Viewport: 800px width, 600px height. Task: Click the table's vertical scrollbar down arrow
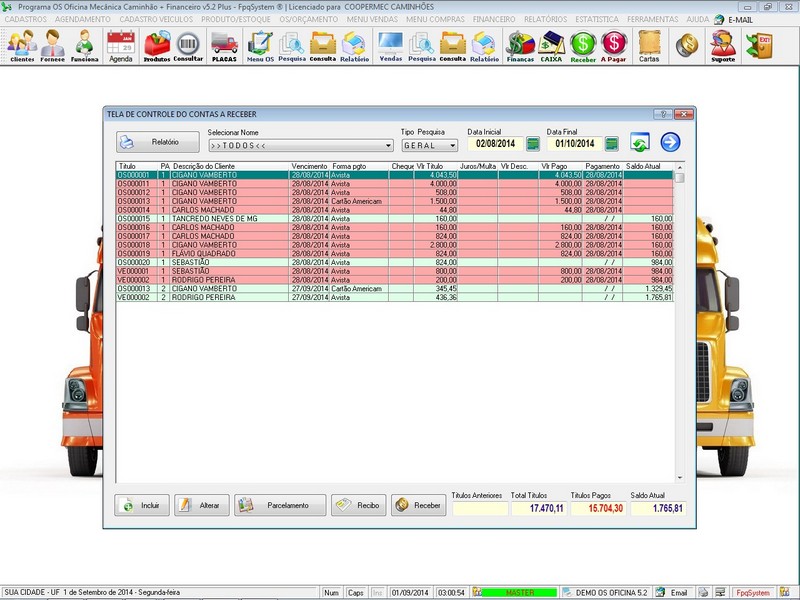coord(680,478)
